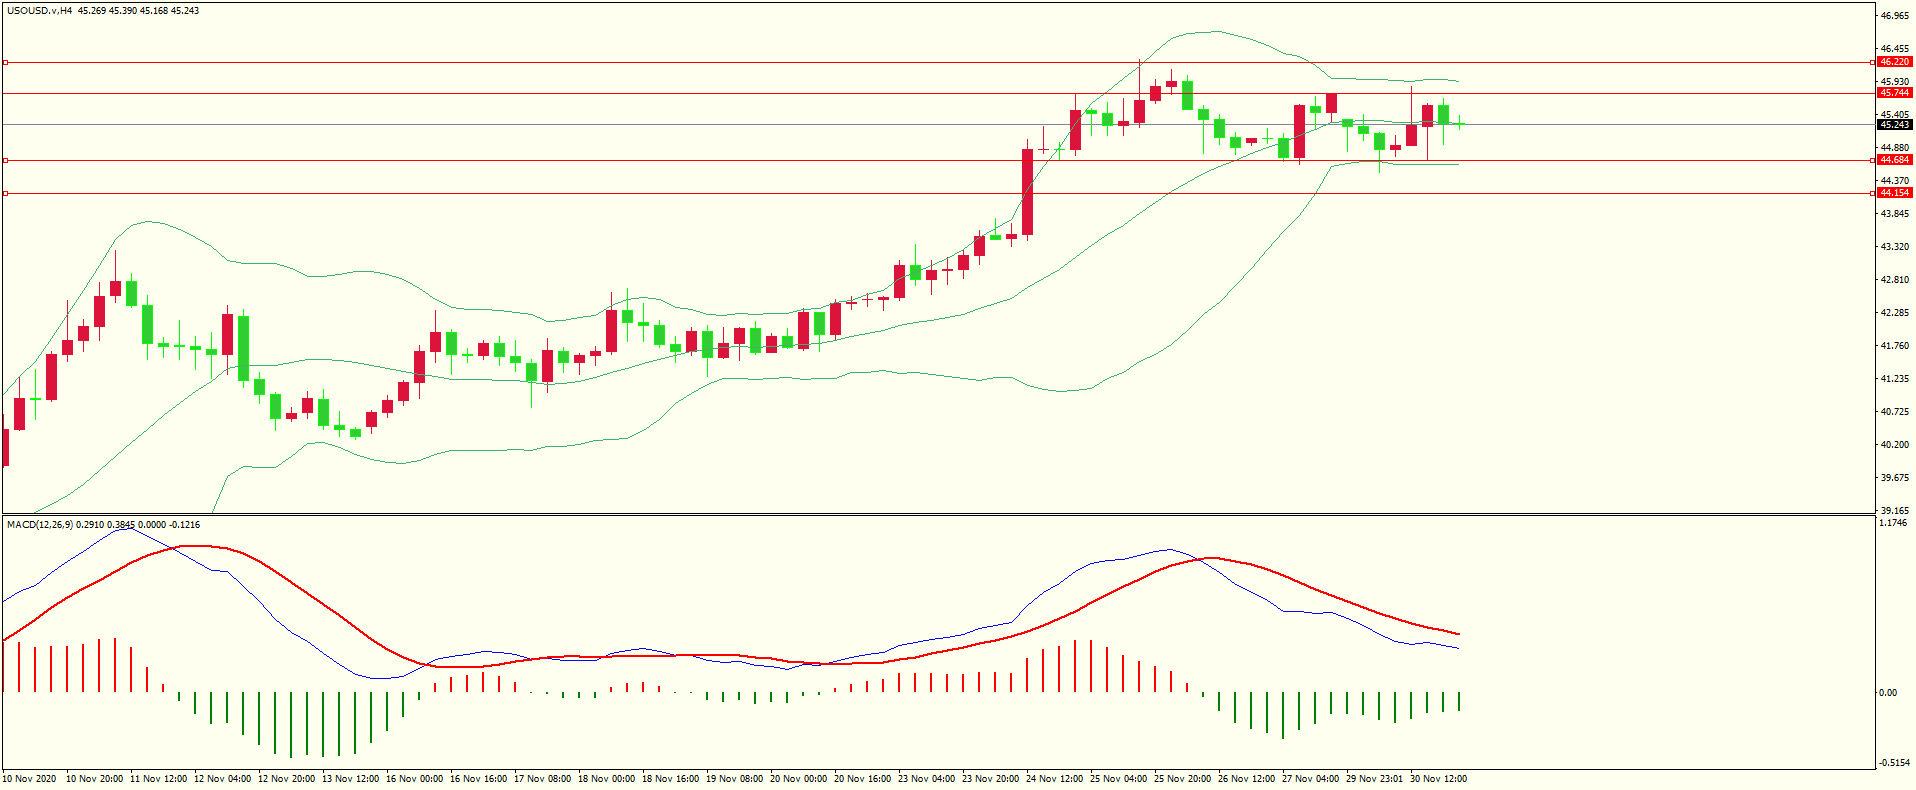The width and height of the screenshot is (1916, 790).
Task: Click the 43.320 price axis value
Action: point(1894,247)
